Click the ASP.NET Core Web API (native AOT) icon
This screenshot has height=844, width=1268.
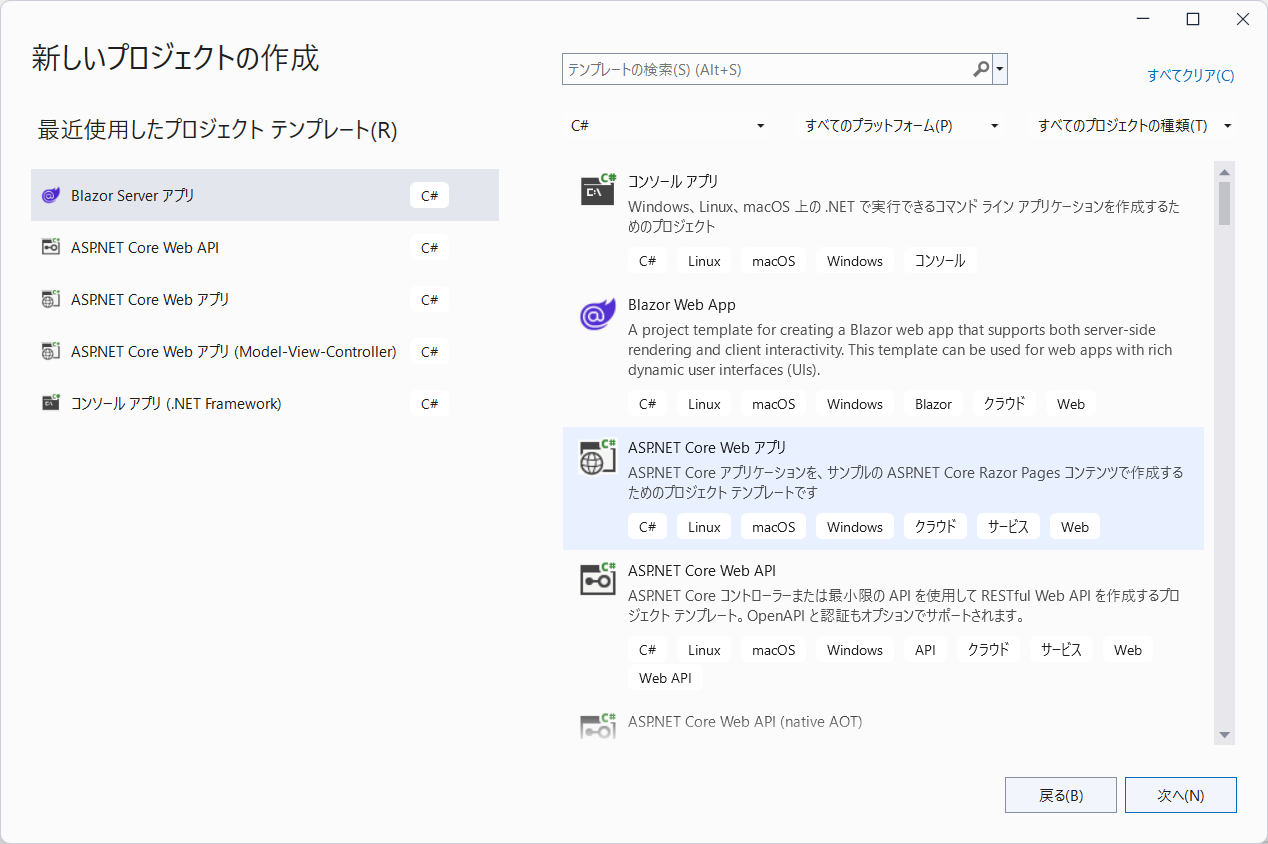[598, 727]
